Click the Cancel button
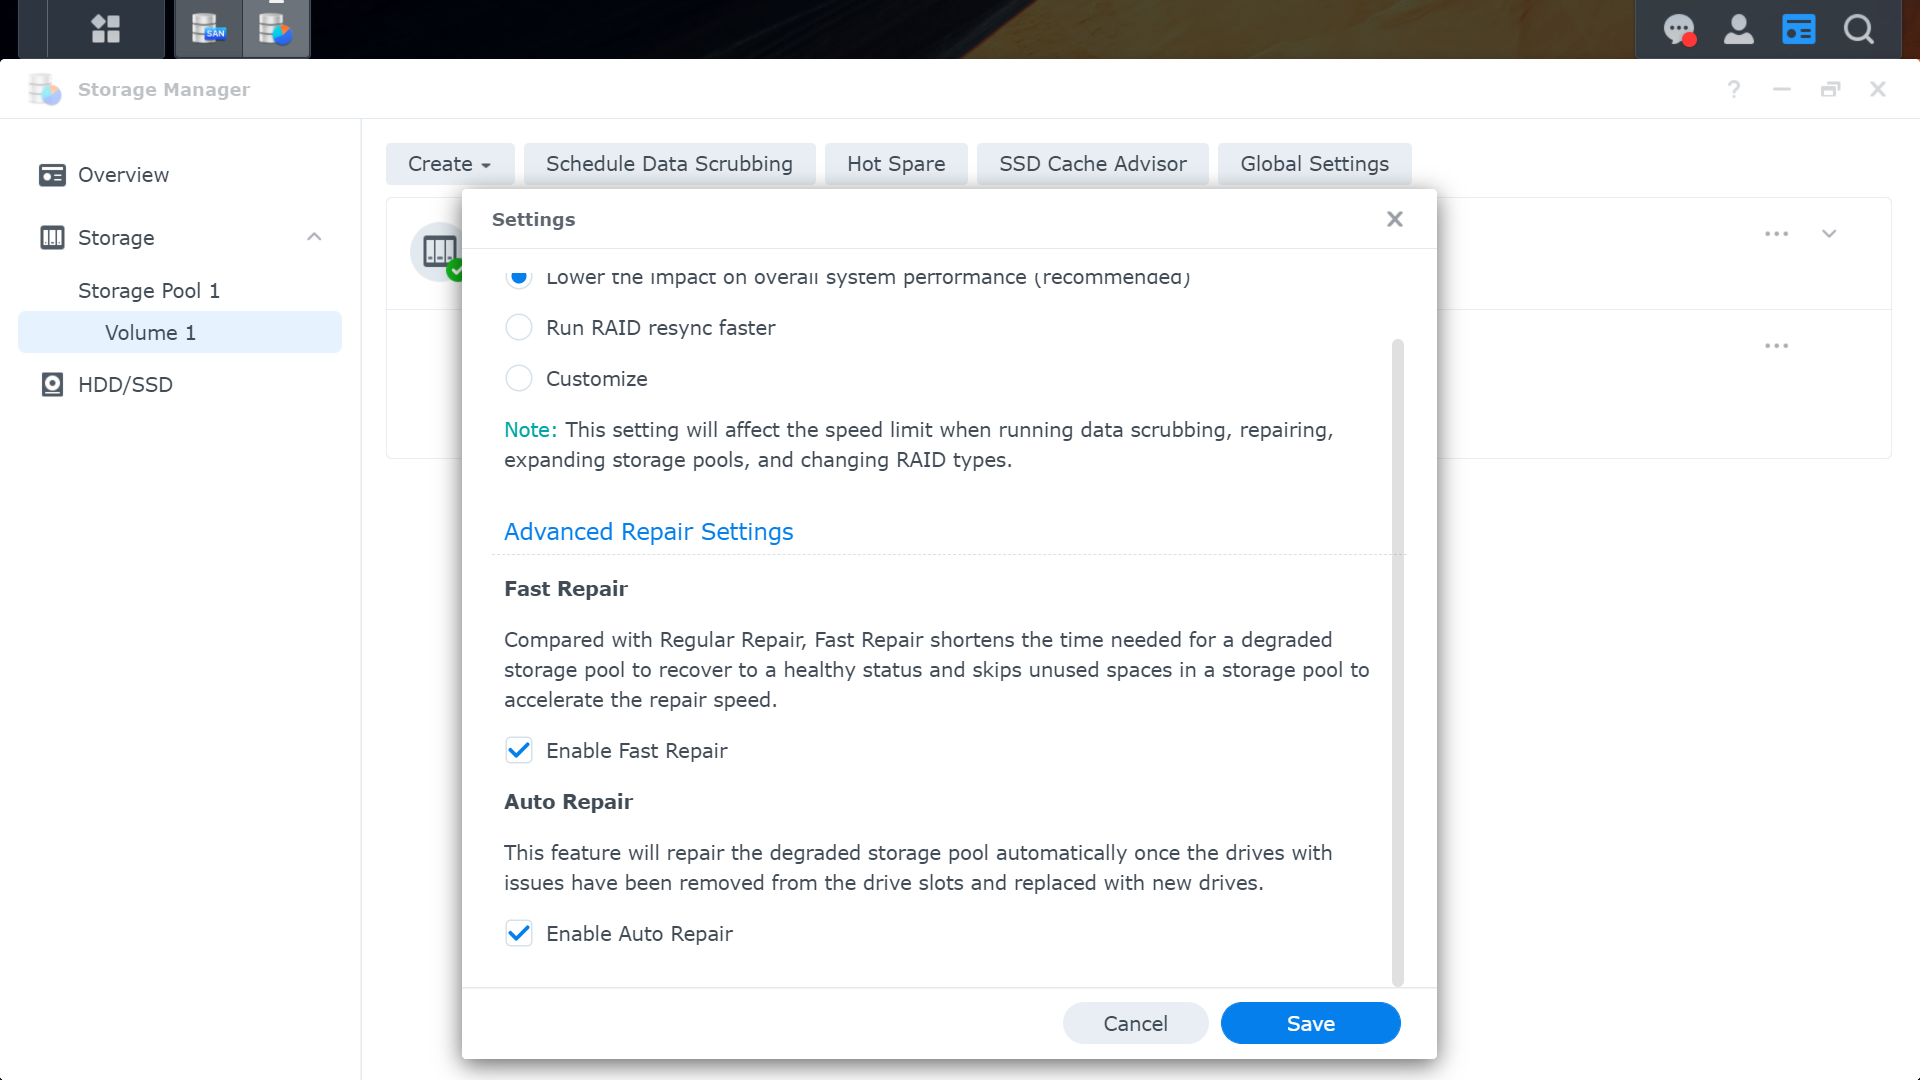This screenshot has width=1920, height=1080. coord(1135,1023)
